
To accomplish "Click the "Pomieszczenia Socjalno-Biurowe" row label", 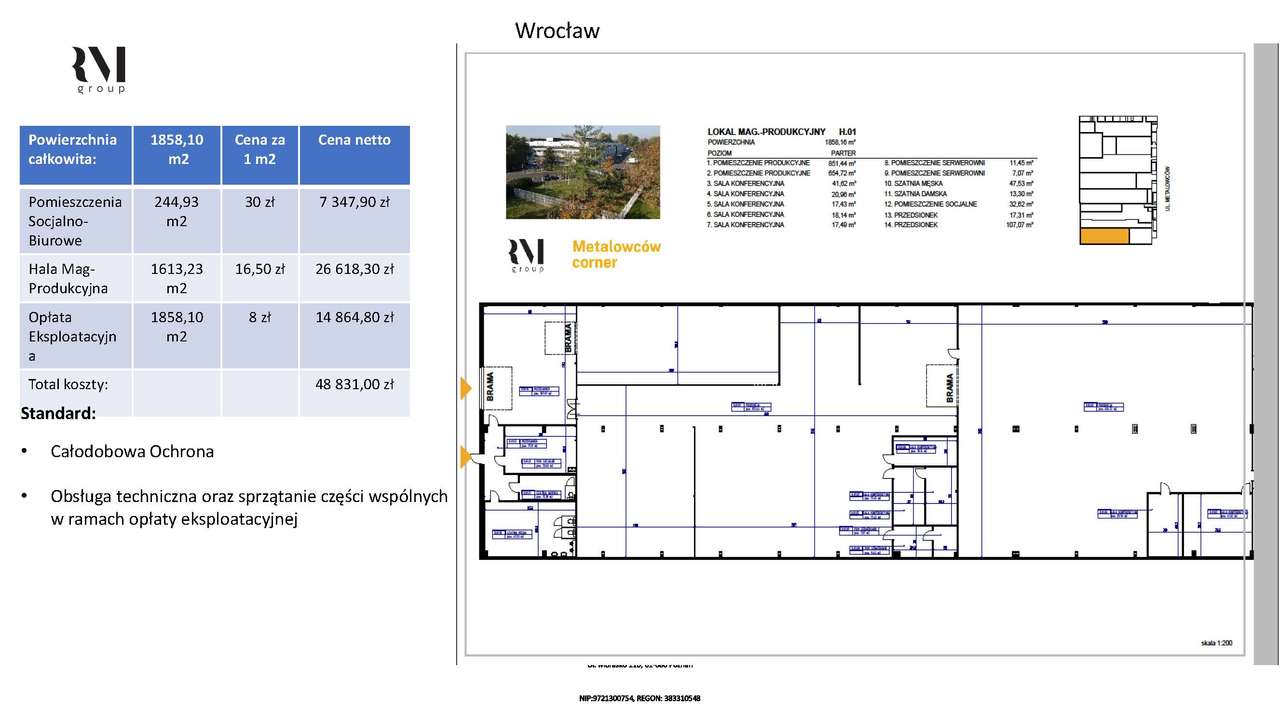I will [75, 220].
